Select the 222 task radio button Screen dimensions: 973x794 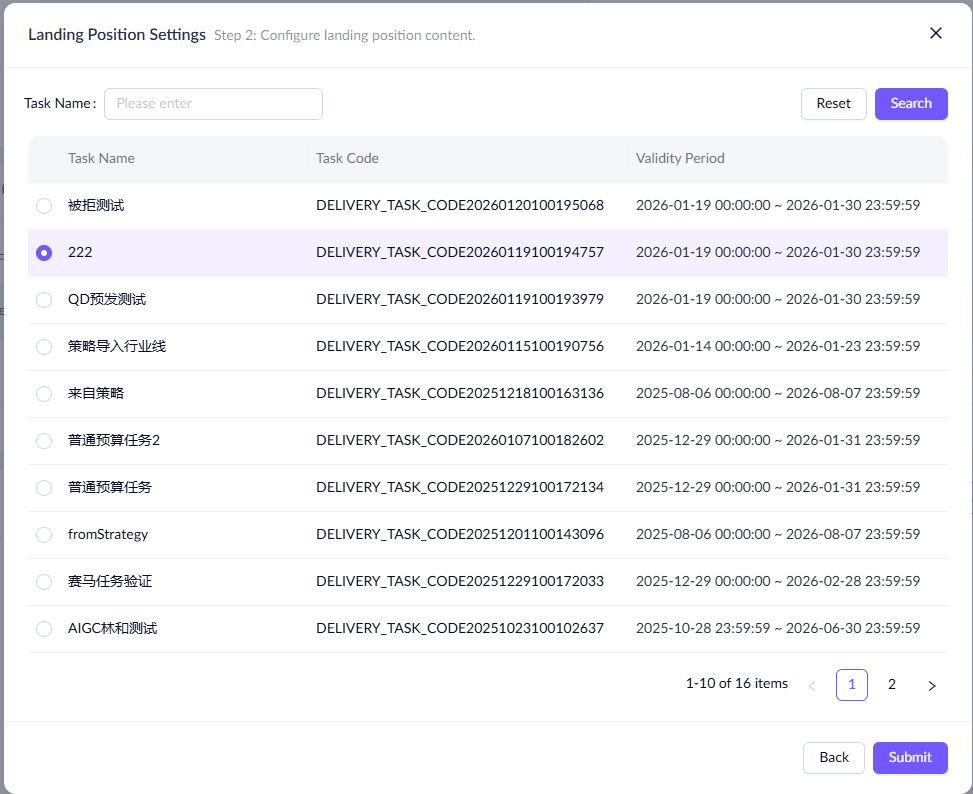pos(44,253)
